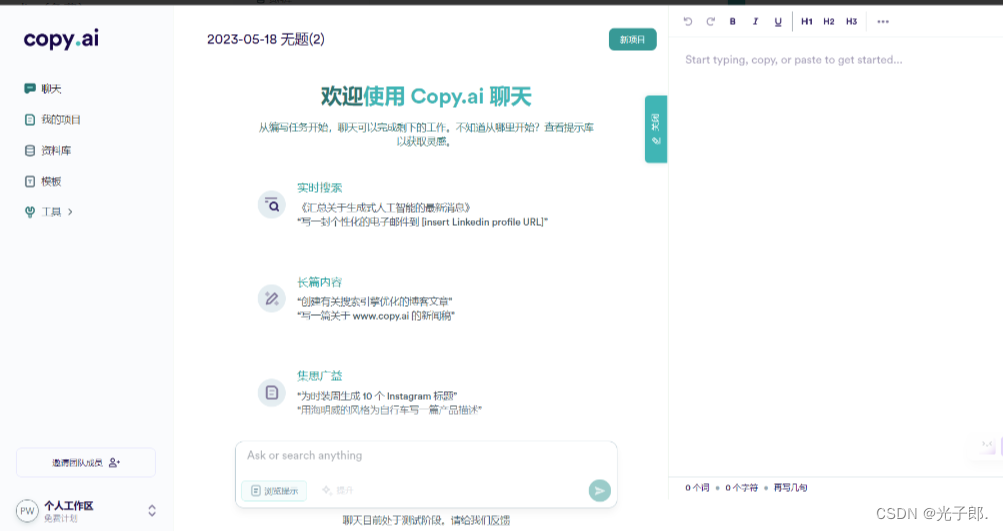The height and width of the screenshot is (531, 1003).
Task: Toggle bold formatting
Action: pyautogui.click(x=732, y=22)
